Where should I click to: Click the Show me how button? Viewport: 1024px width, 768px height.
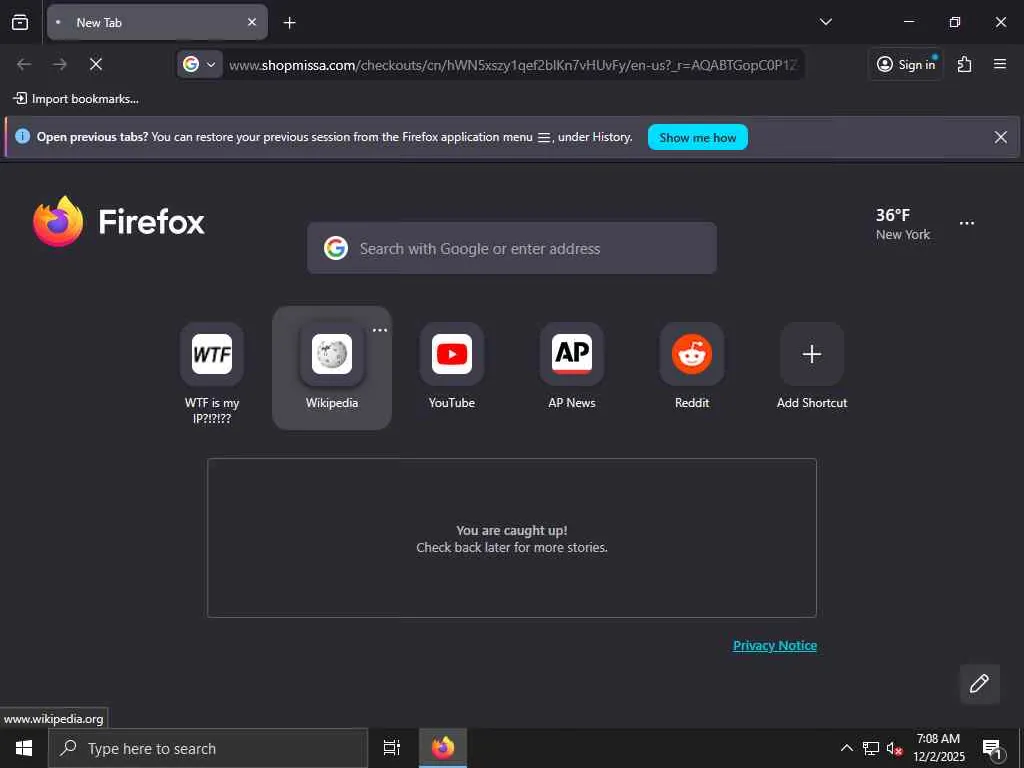coord(697,137)
